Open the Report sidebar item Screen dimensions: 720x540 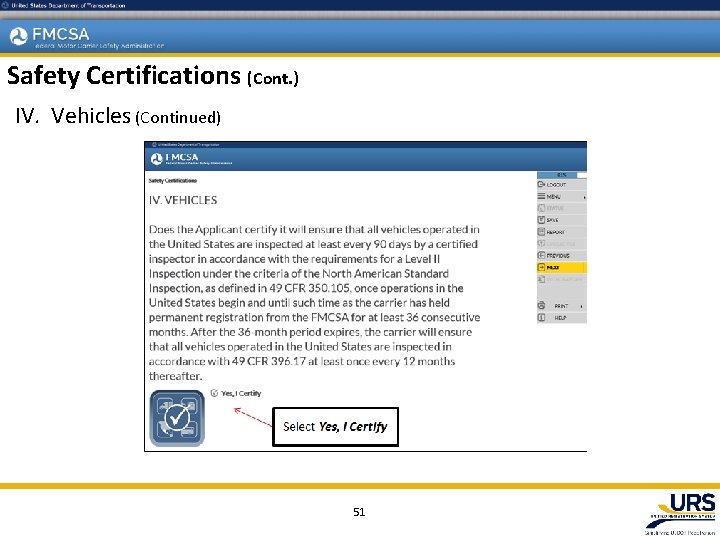coord(562,232)
